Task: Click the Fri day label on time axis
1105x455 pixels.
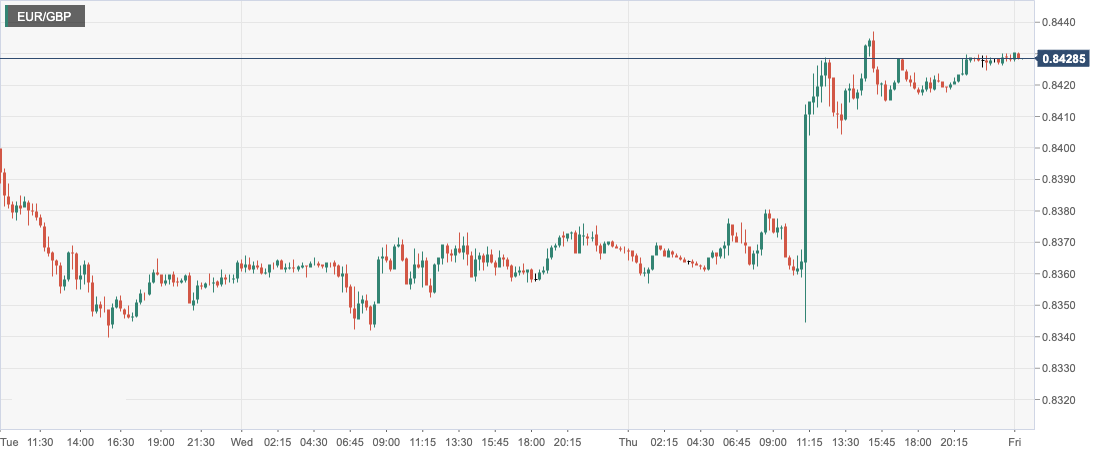Action: pyautogui.click(x=1015, y=442)
